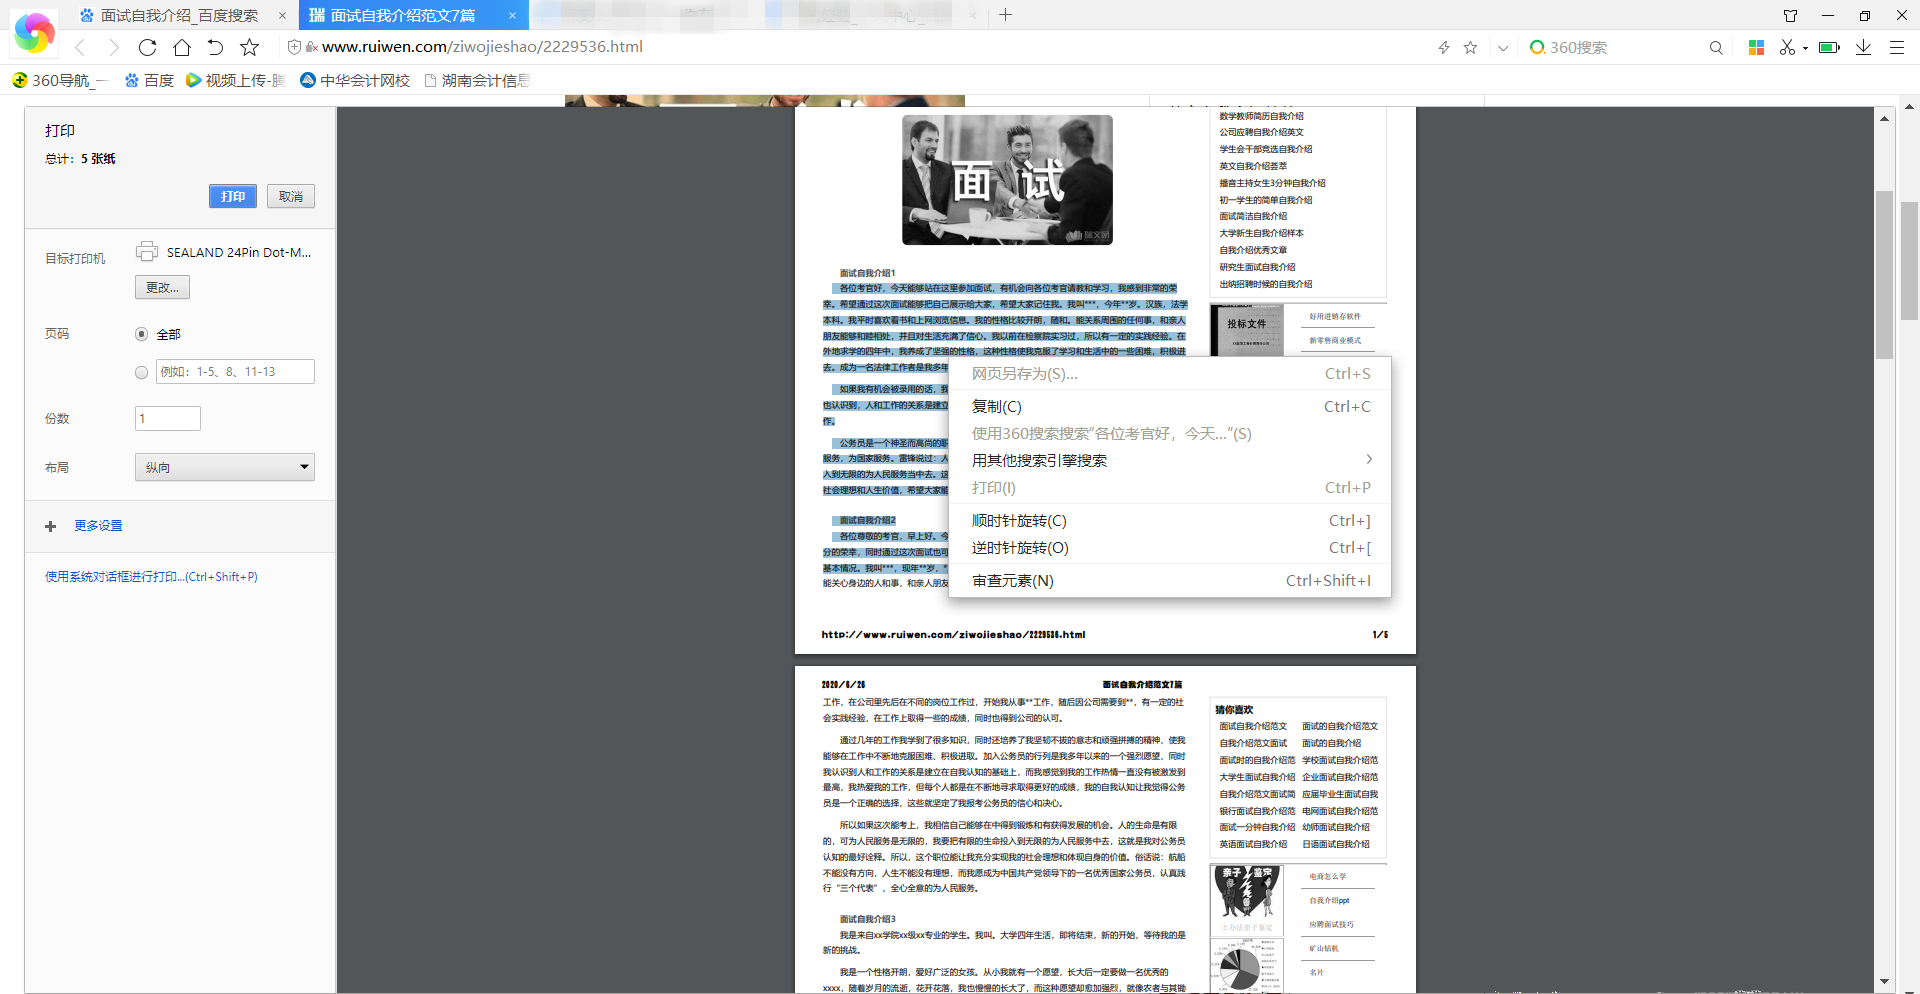
Task: Click the 更改... printer button
Action: pos(162,287)
